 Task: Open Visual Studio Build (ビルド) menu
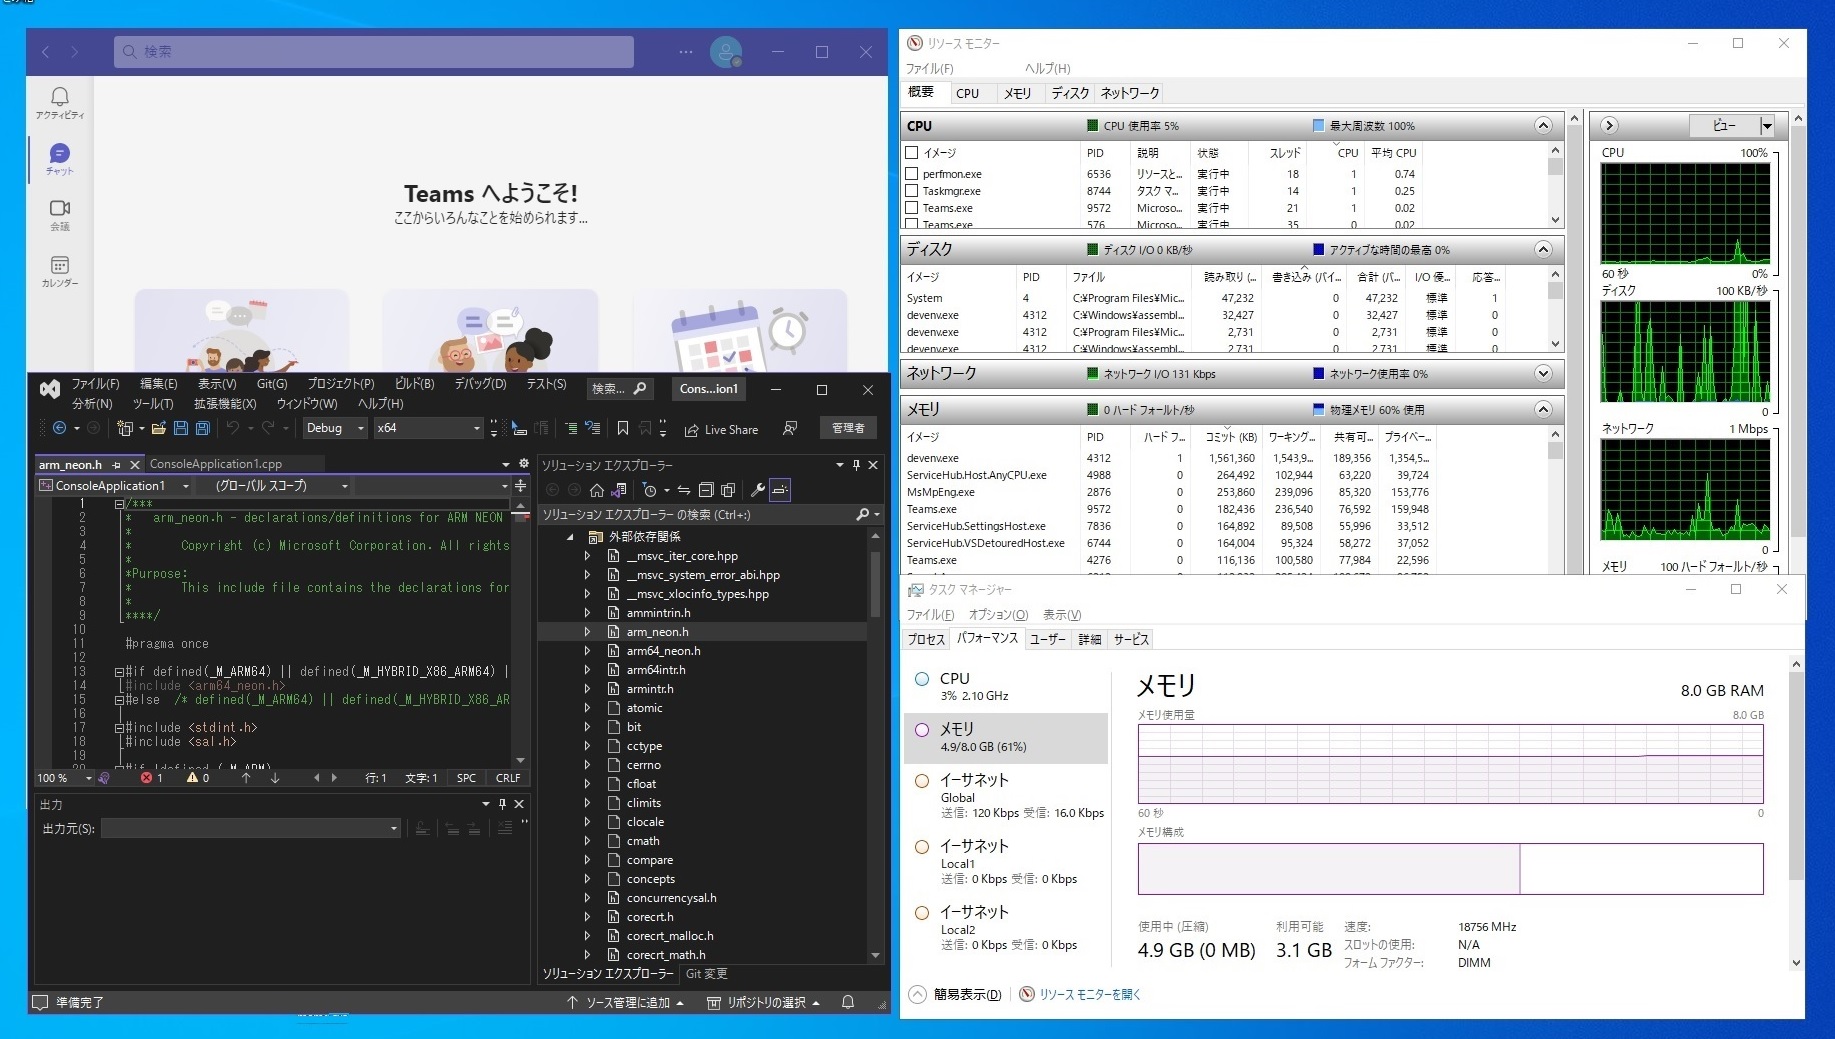tap(414, 384)
